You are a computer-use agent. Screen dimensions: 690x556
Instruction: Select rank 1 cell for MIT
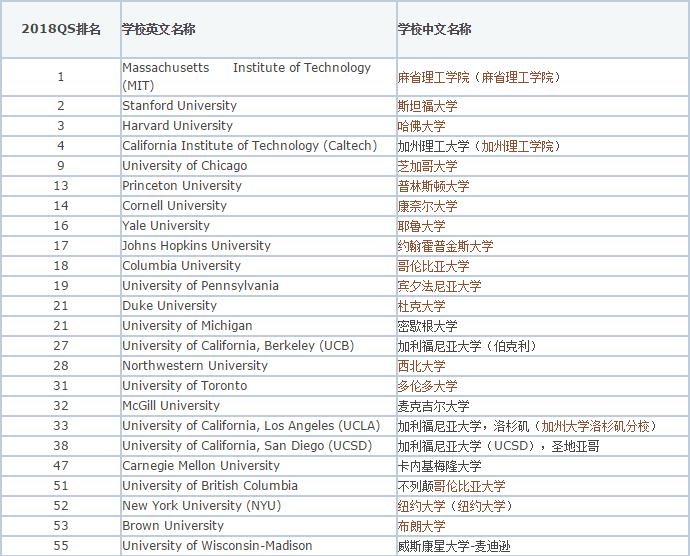coord(61,77)
